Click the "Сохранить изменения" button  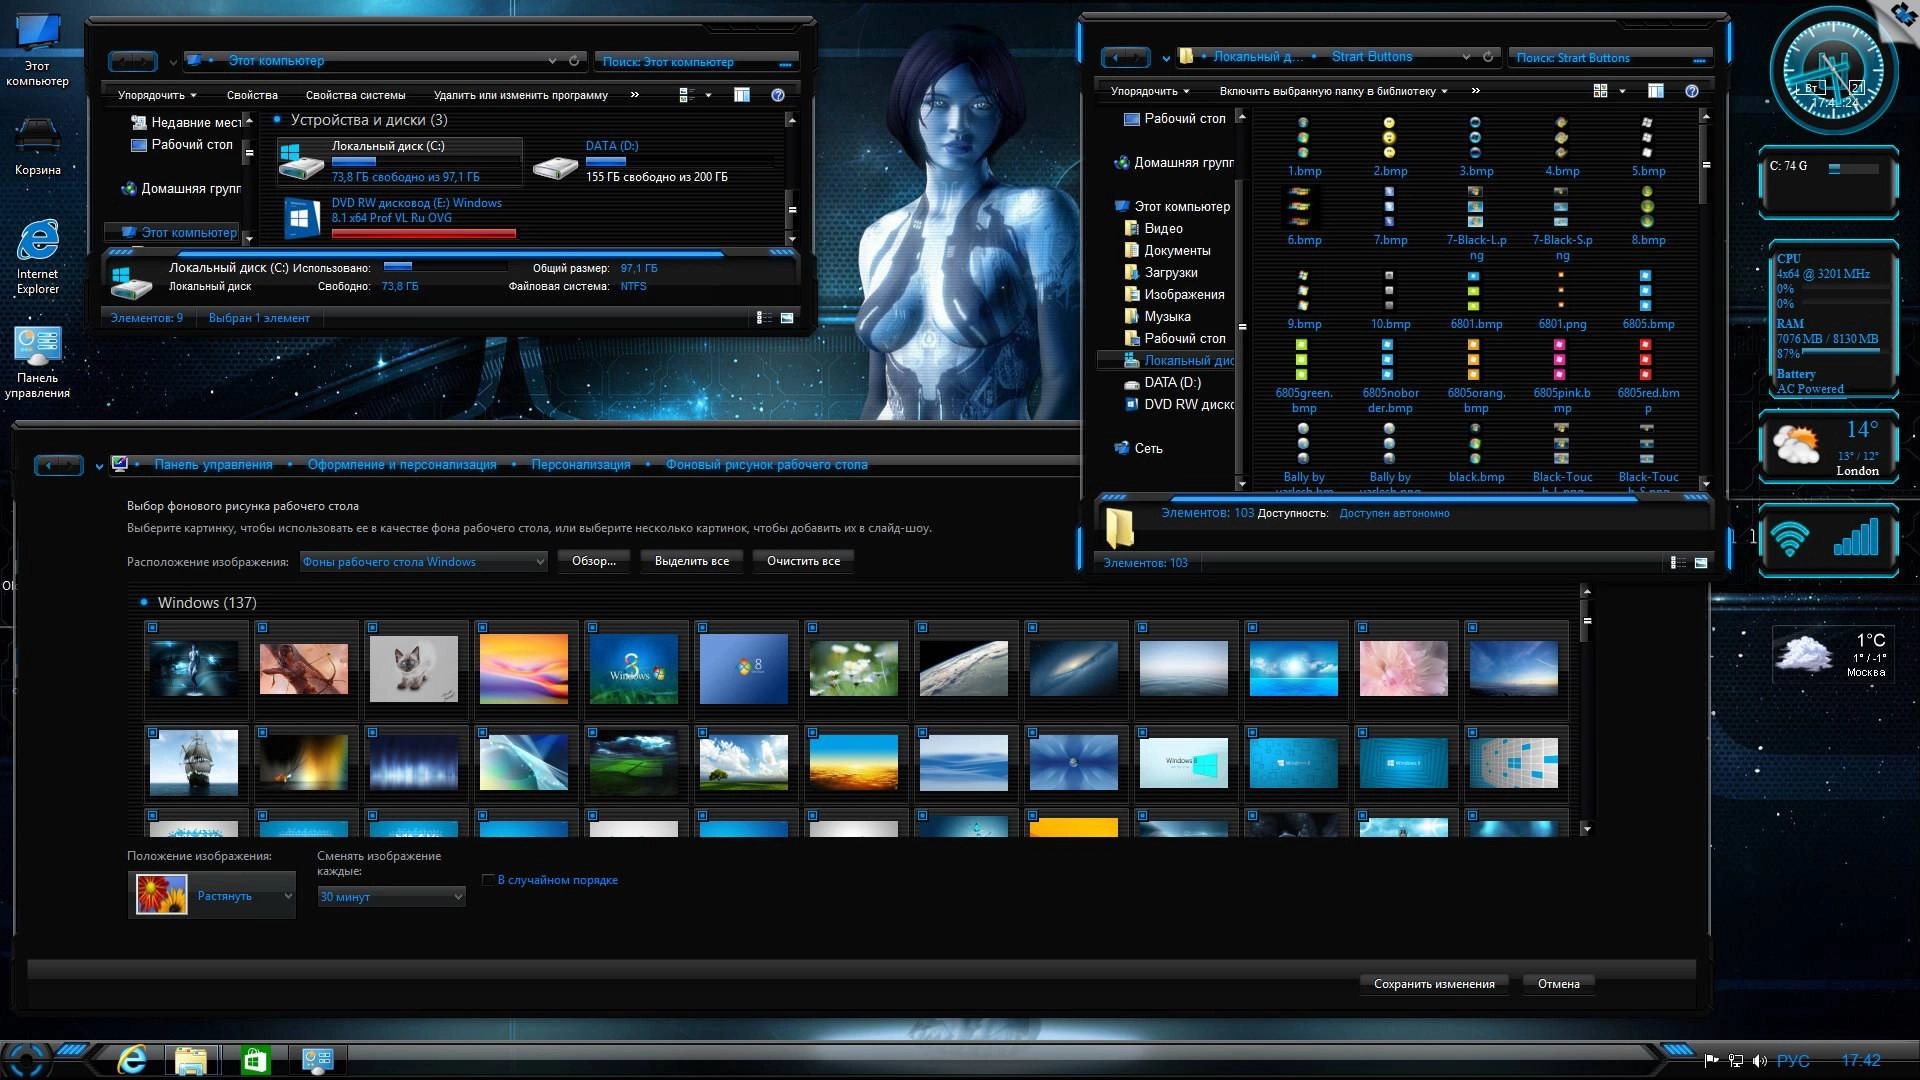pyautogui.click(x=1433, y=984)
